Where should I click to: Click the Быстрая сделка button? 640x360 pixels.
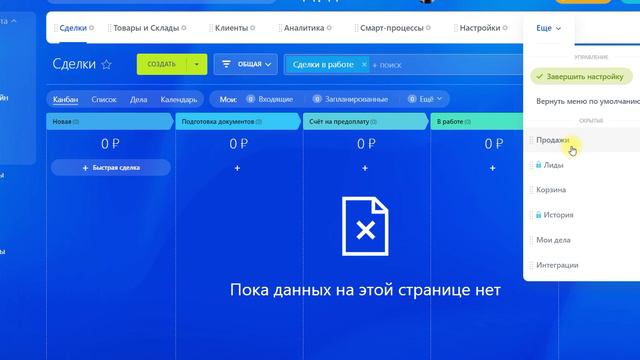(x=111, y=168)
